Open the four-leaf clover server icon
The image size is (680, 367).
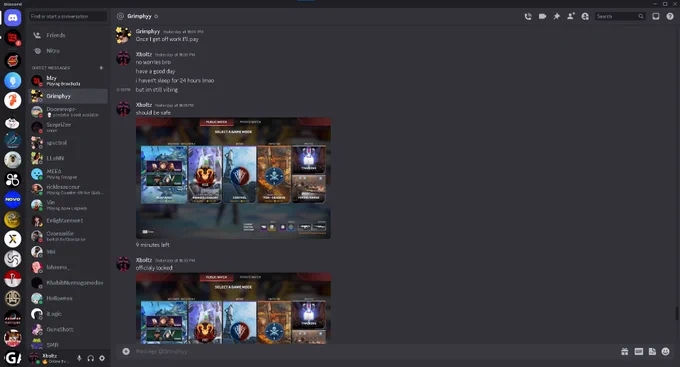(13, 180)
